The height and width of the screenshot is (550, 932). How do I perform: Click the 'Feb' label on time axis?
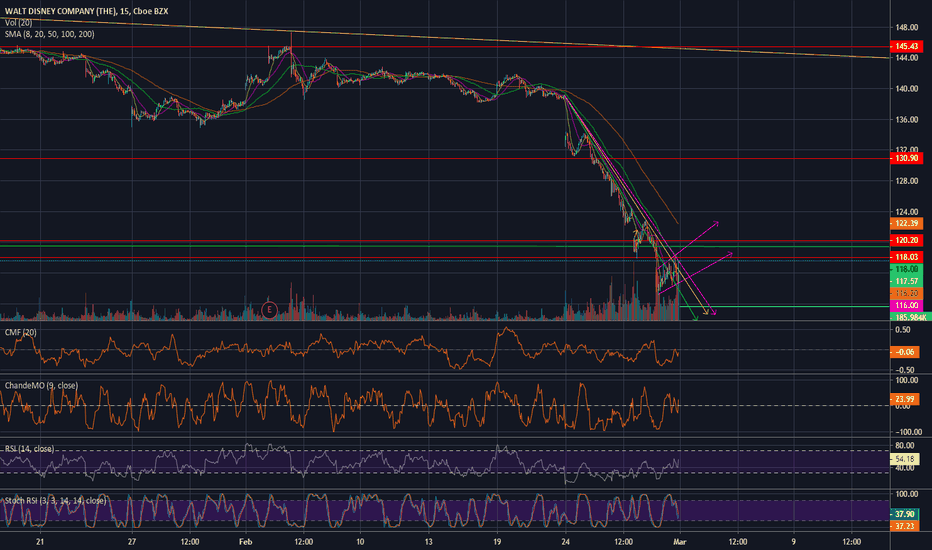click(245, 542)
